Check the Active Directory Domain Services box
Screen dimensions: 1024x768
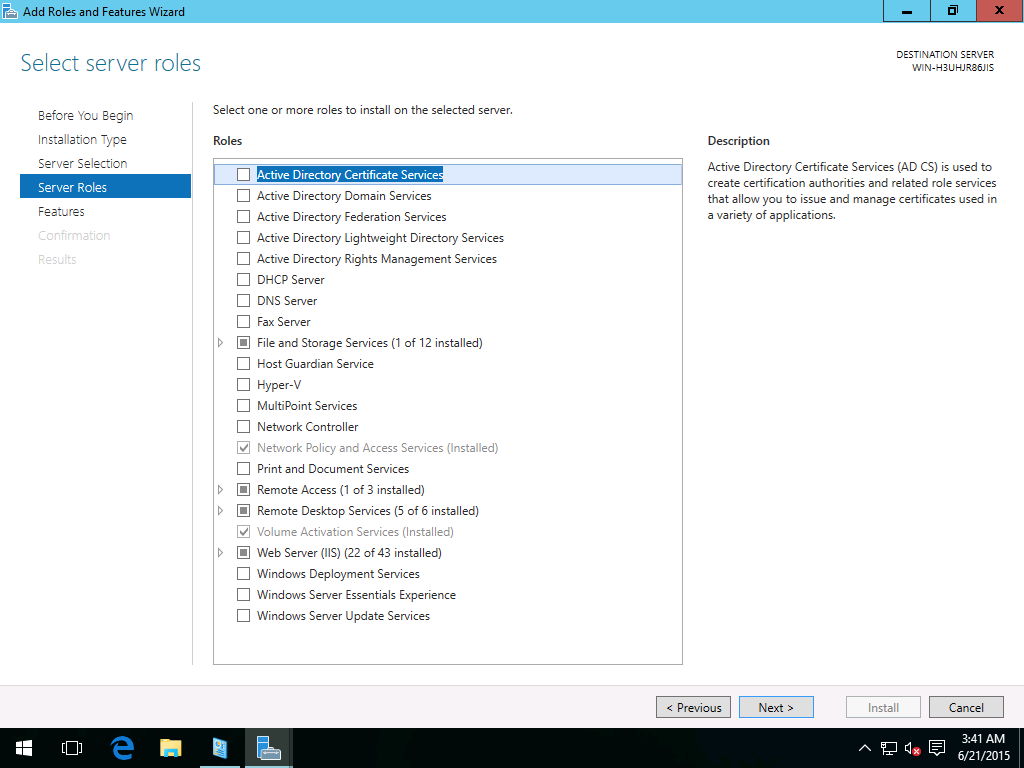point(243,196)
